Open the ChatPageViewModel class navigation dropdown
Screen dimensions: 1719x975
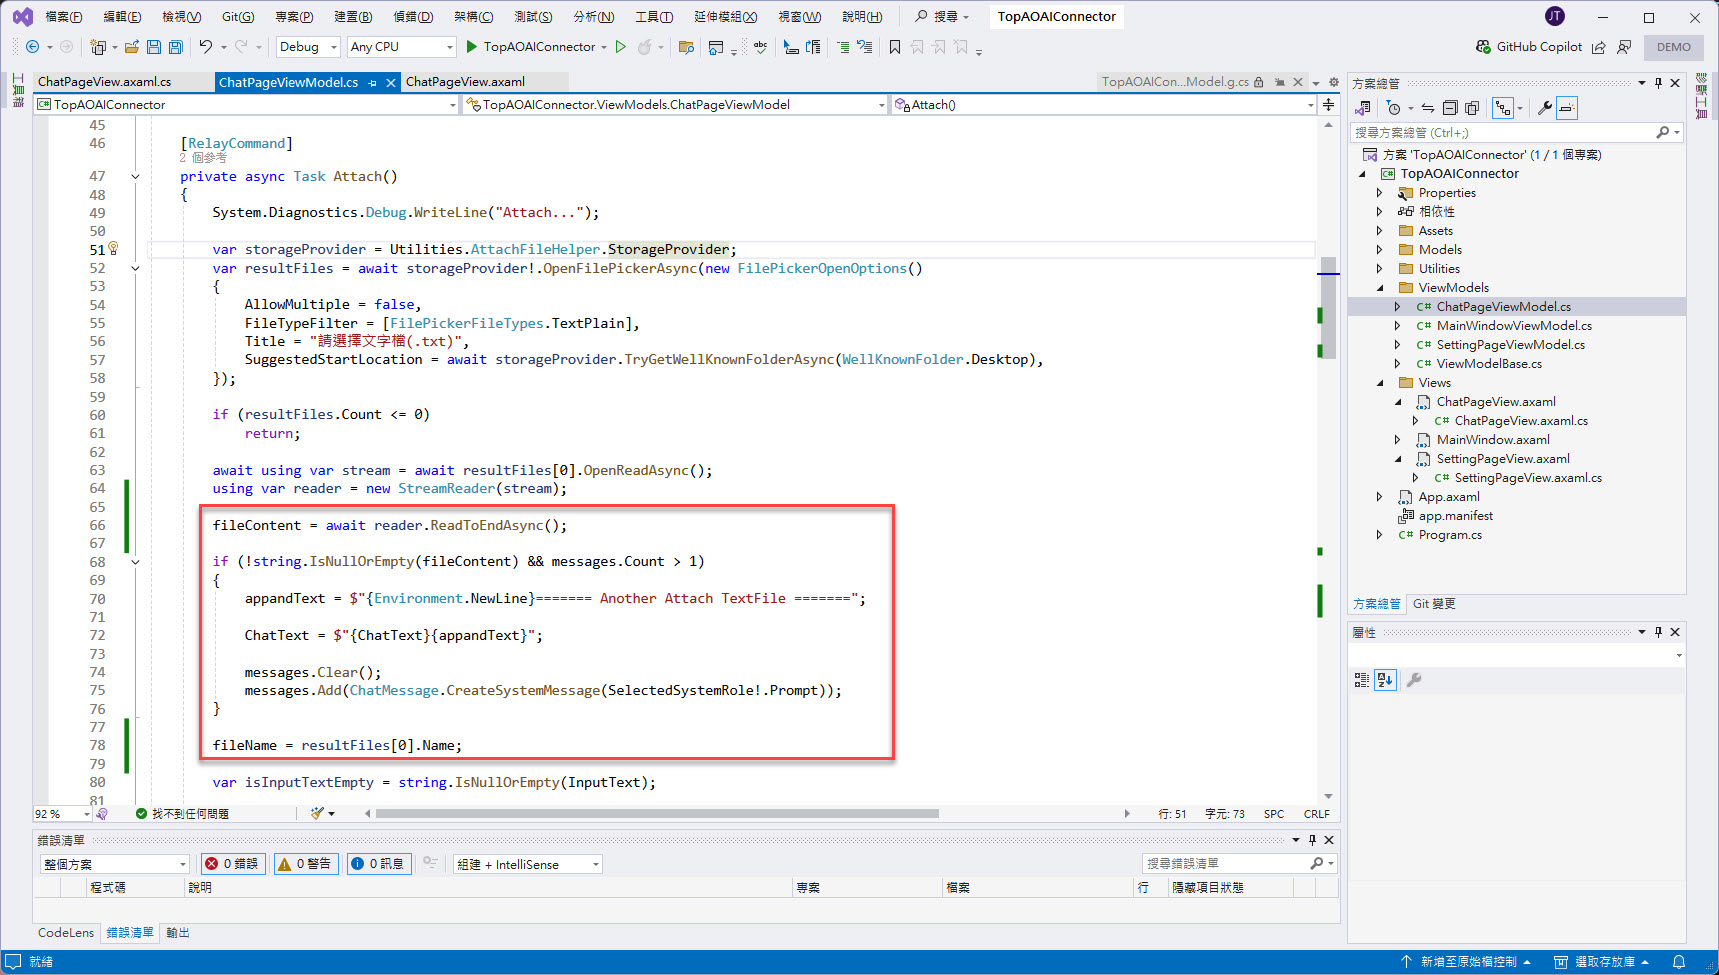point(676,105)
